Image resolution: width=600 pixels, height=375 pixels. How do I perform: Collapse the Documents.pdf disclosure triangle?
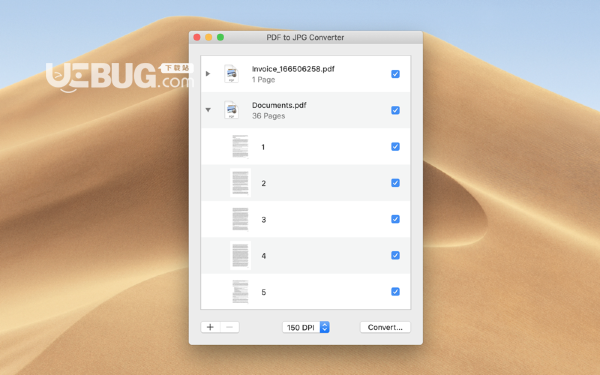coord(208,110)
